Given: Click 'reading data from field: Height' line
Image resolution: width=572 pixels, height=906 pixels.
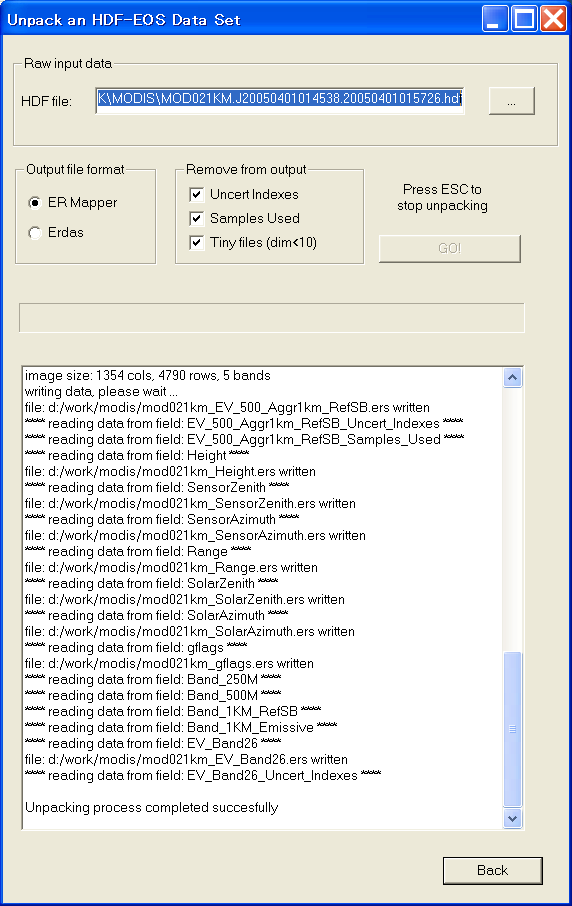Looking at the screenshot, I should (x=137, y=455).
